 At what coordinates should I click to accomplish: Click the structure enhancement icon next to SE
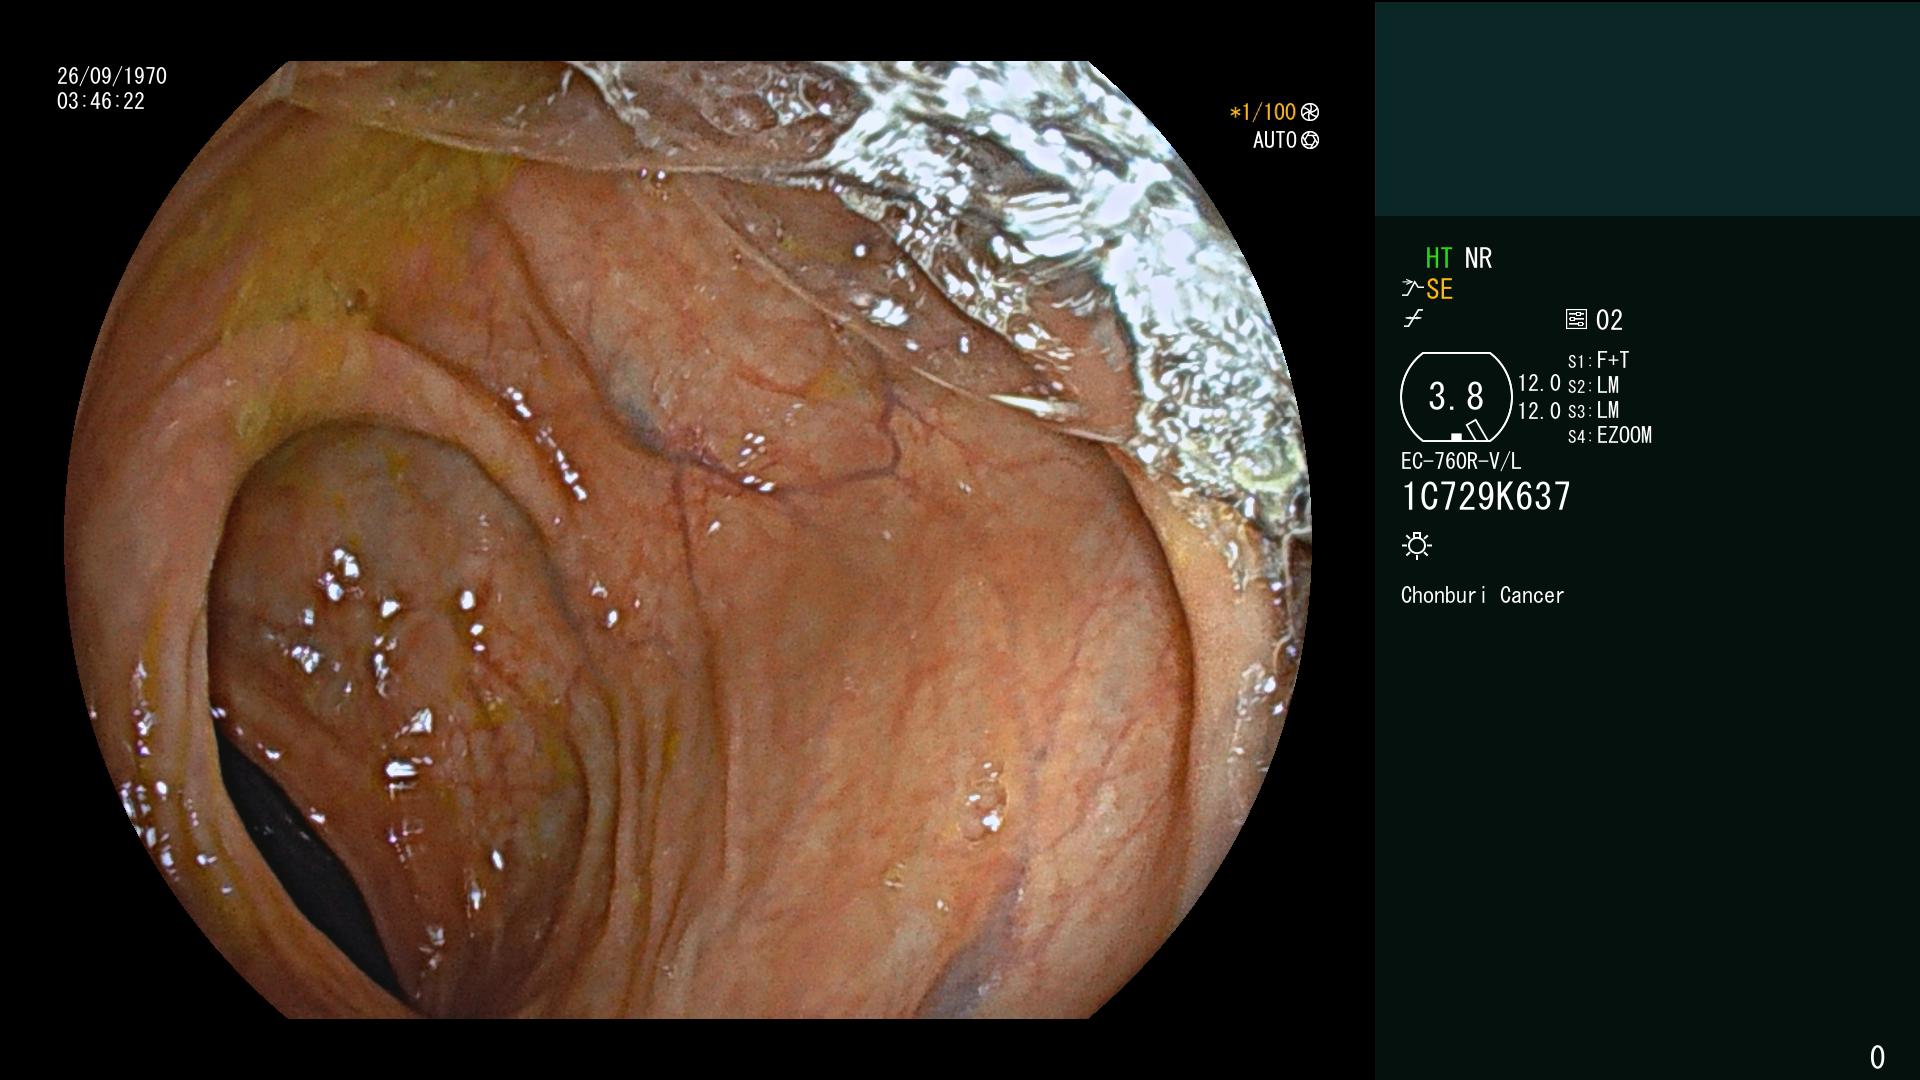coord(1411,289)
